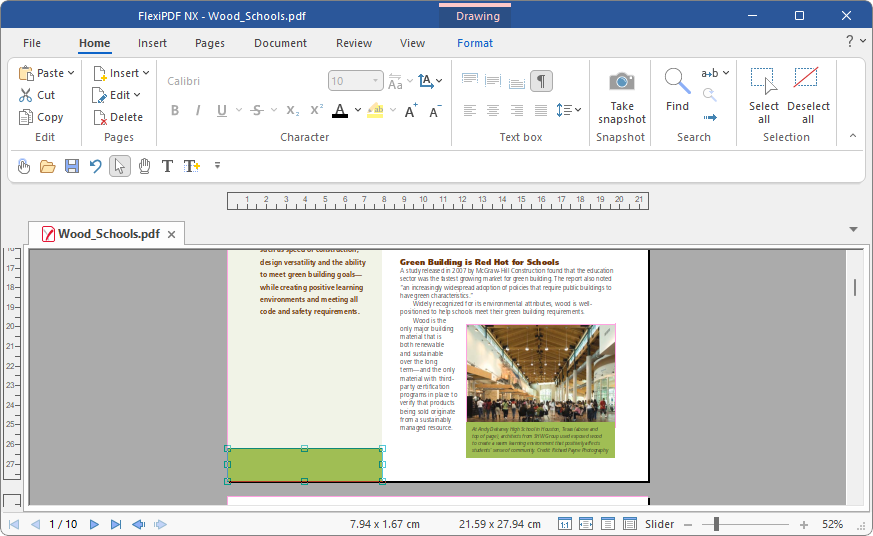Open the font size dropdown
The height and width of the screenshot is (536, 873).
376,81
